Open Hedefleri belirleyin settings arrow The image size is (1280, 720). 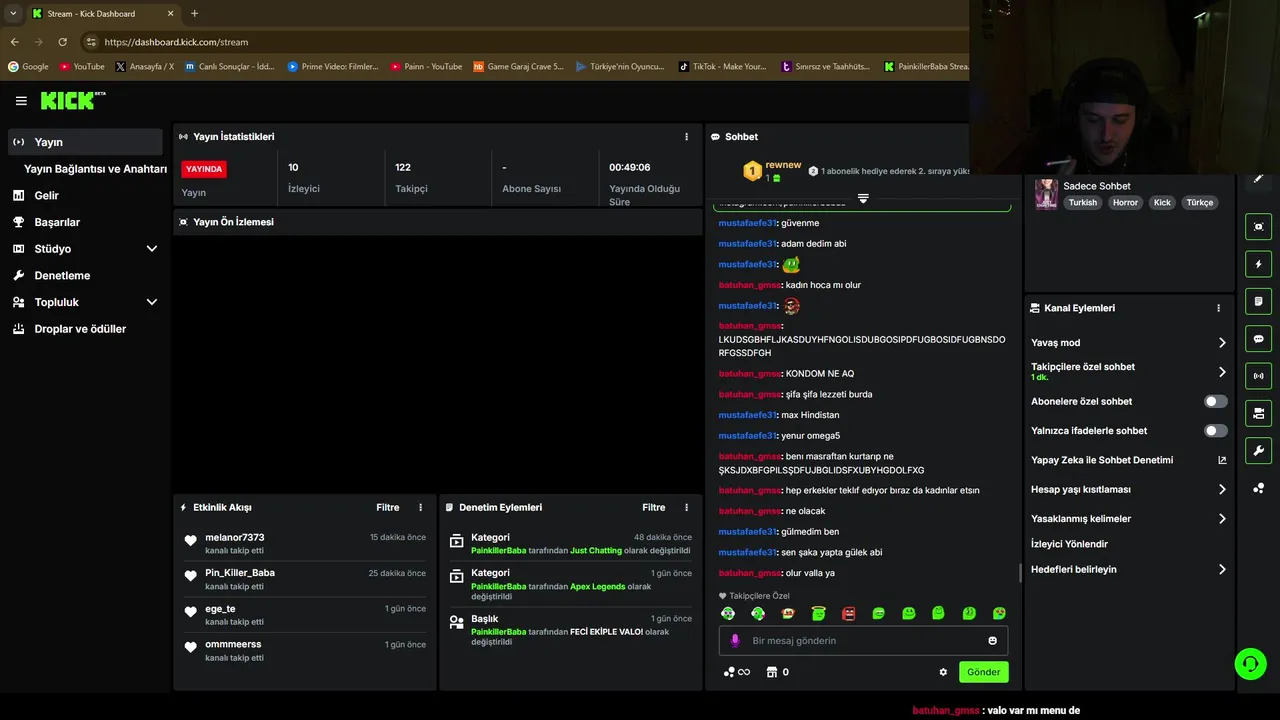coord(1222,570)
